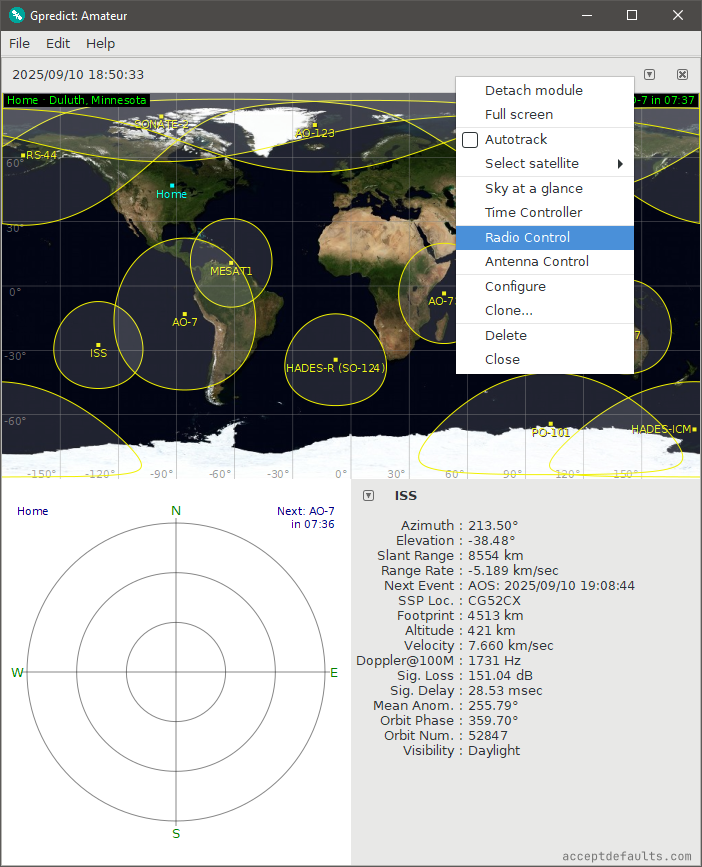The image size is (702, 867).
Task: Open the ISS satellite selector dropdown
Action: (x=369, y=495)
